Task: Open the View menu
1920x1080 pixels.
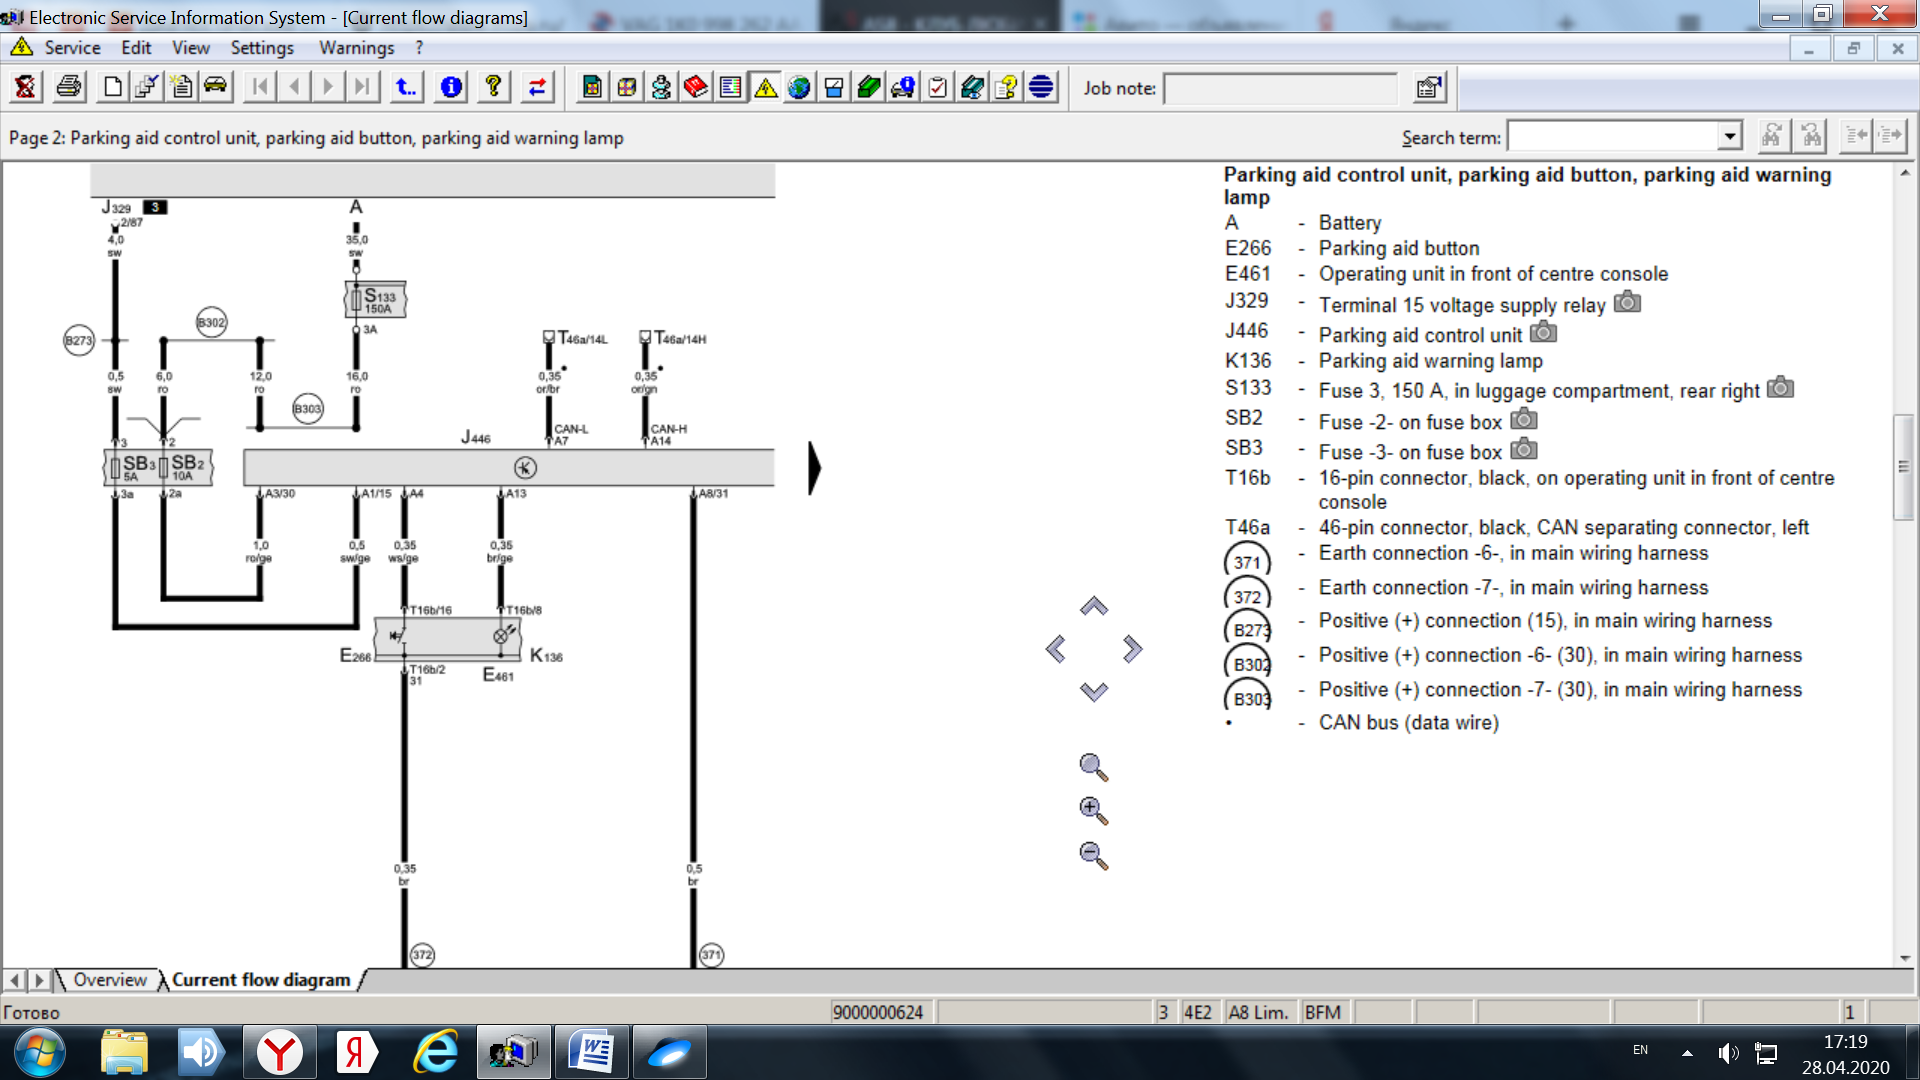Action: pyautogui.click(x=190, y=47)
